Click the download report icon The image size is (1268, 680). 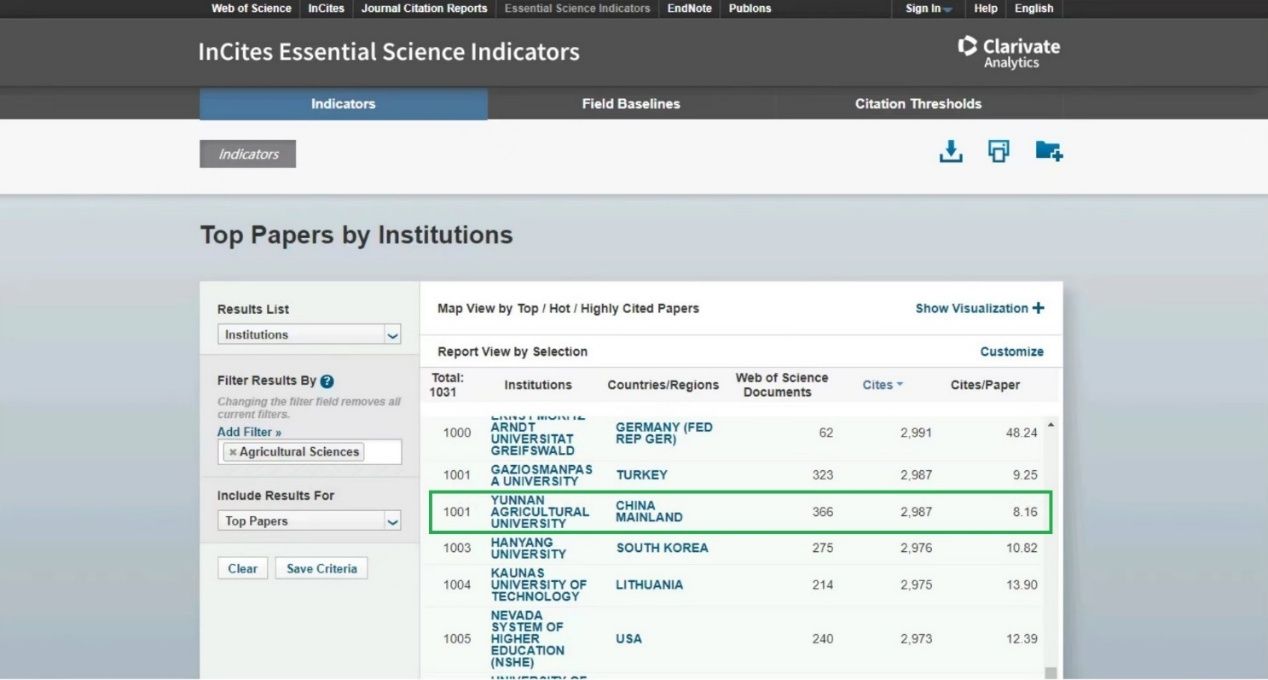[x=950, y=151]
